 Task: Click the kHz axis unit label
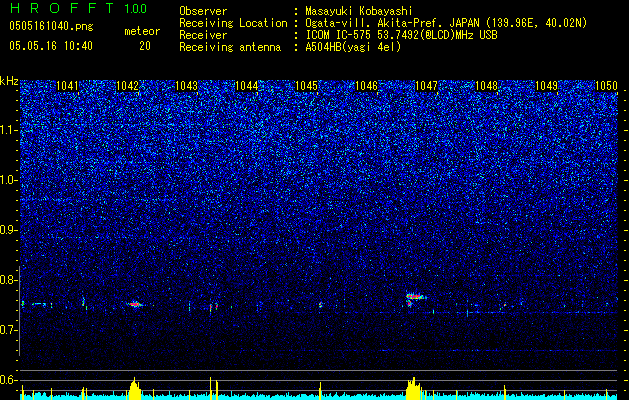pyautogui.click(x=9, y=81)
